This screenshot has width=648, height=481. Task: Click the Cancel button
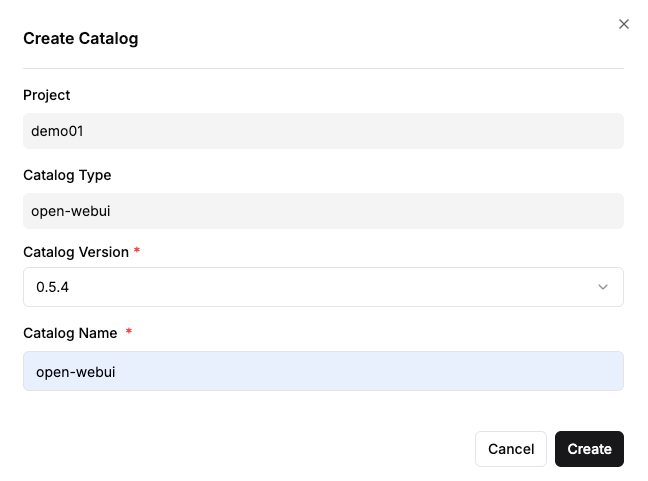pyautogui.click(x=511, y=449)
